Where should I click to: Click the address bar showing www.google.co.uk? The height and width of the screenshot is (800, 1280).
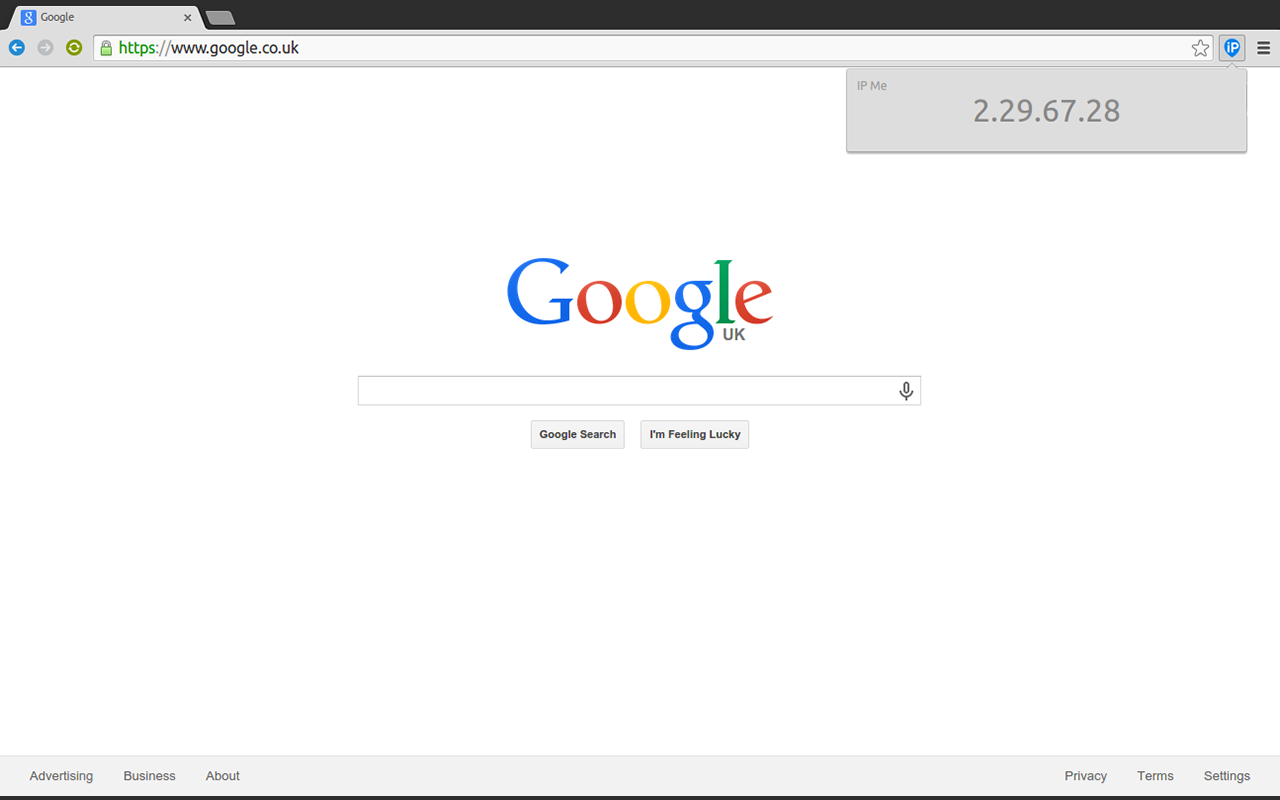pyautogui.click(x=654, y=47)
